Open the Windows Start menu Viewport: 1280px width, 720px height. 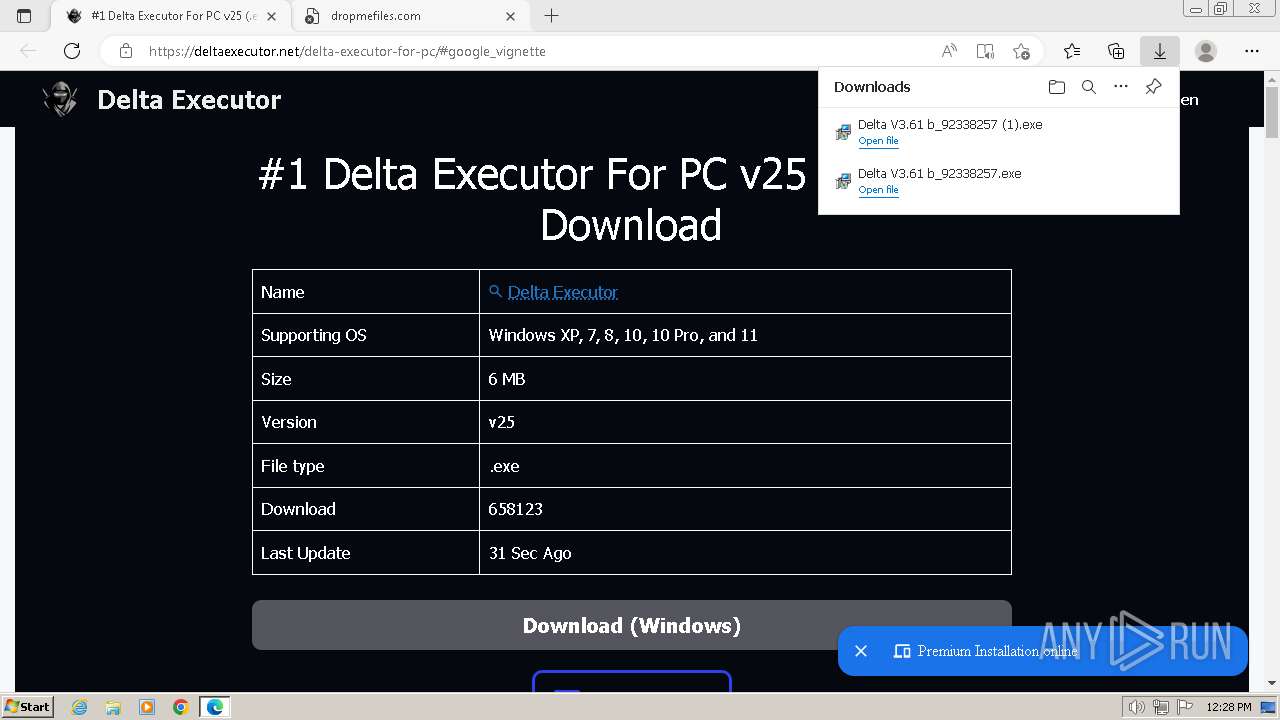(x=28, y=707)
